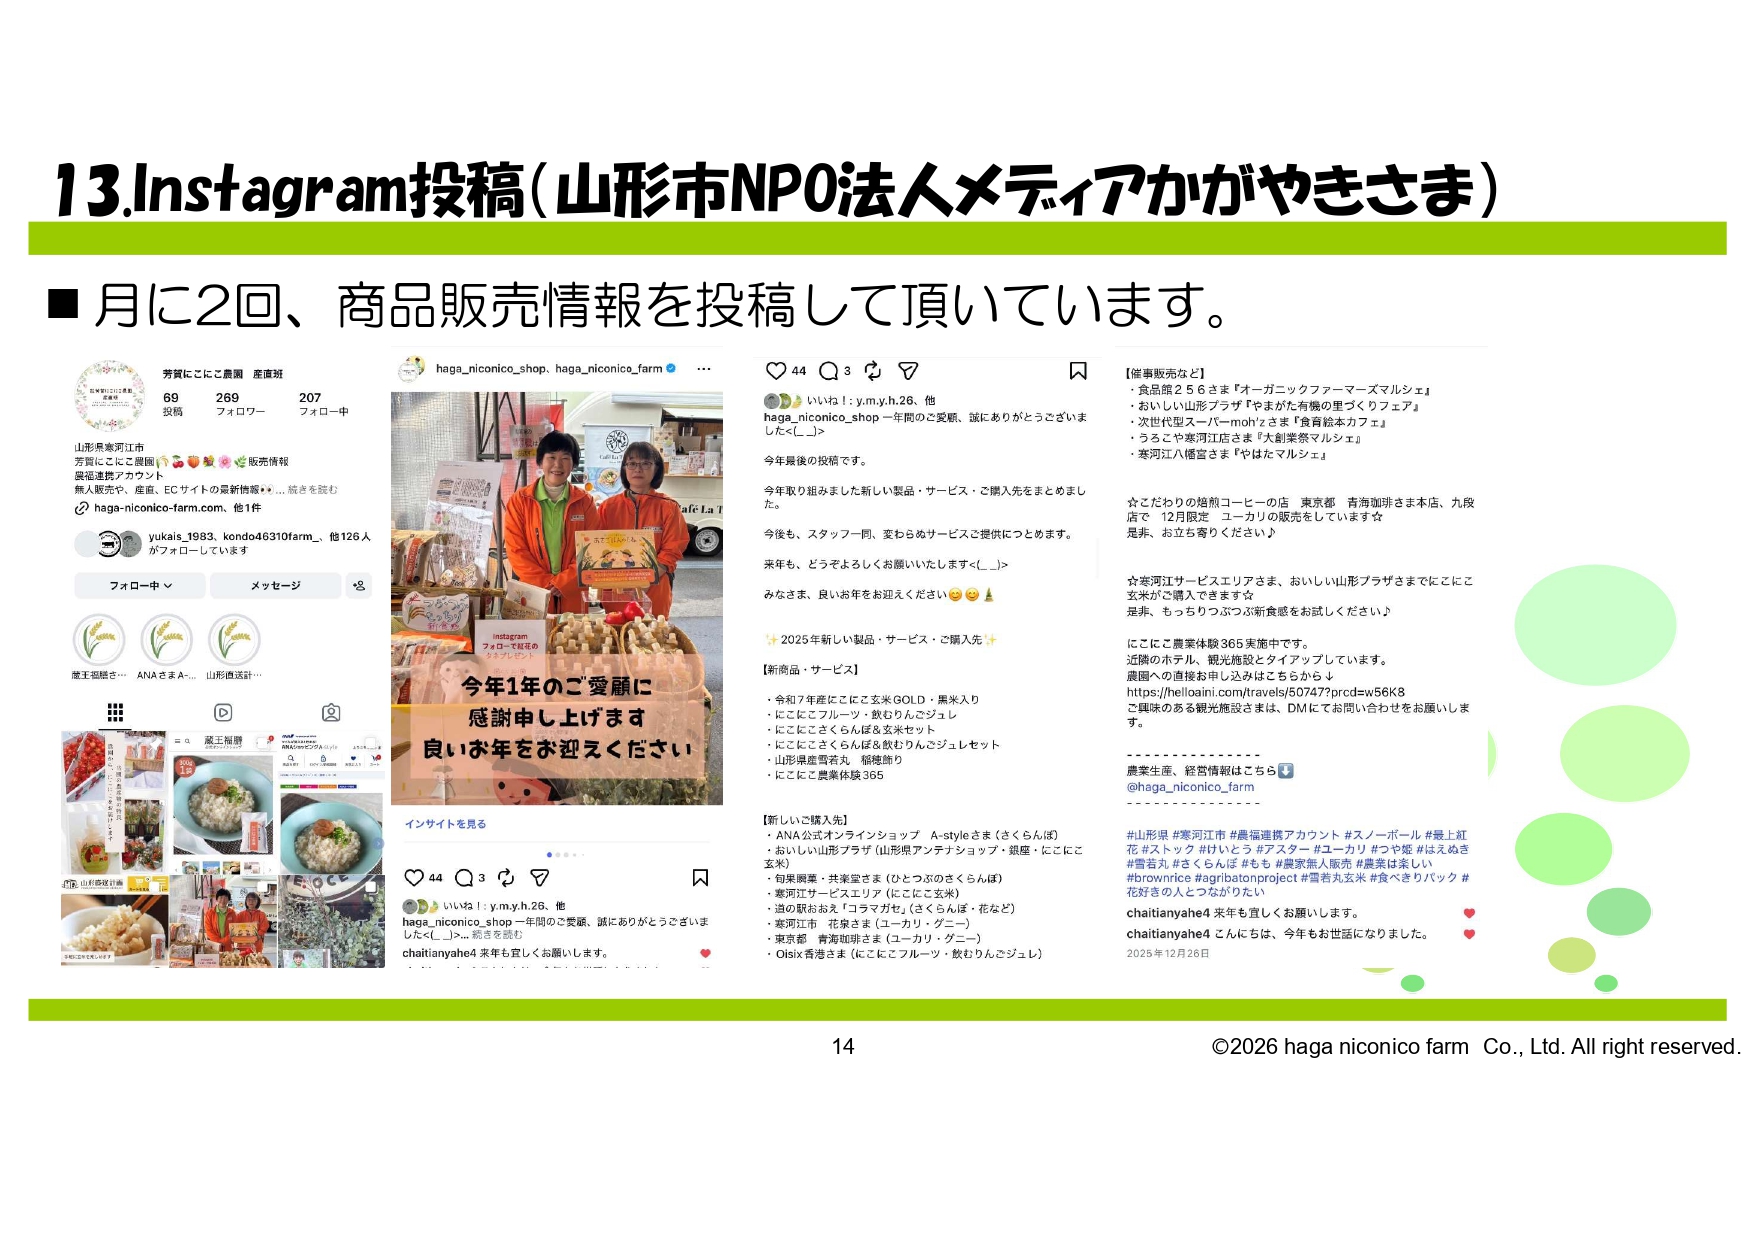Open the 山形直送計 story highlight circle
The image size is (1755, 1241).
[x=234, y=640]
